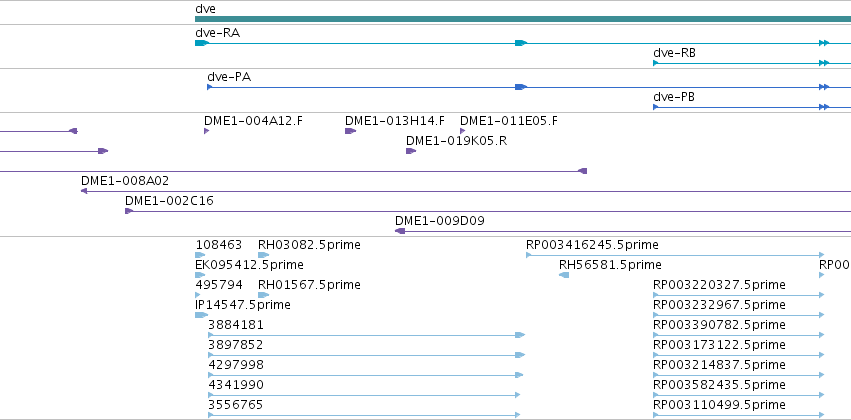
Task: Select the 4341990 feature label
Action: pyautogui.click(x=236, y=385)
